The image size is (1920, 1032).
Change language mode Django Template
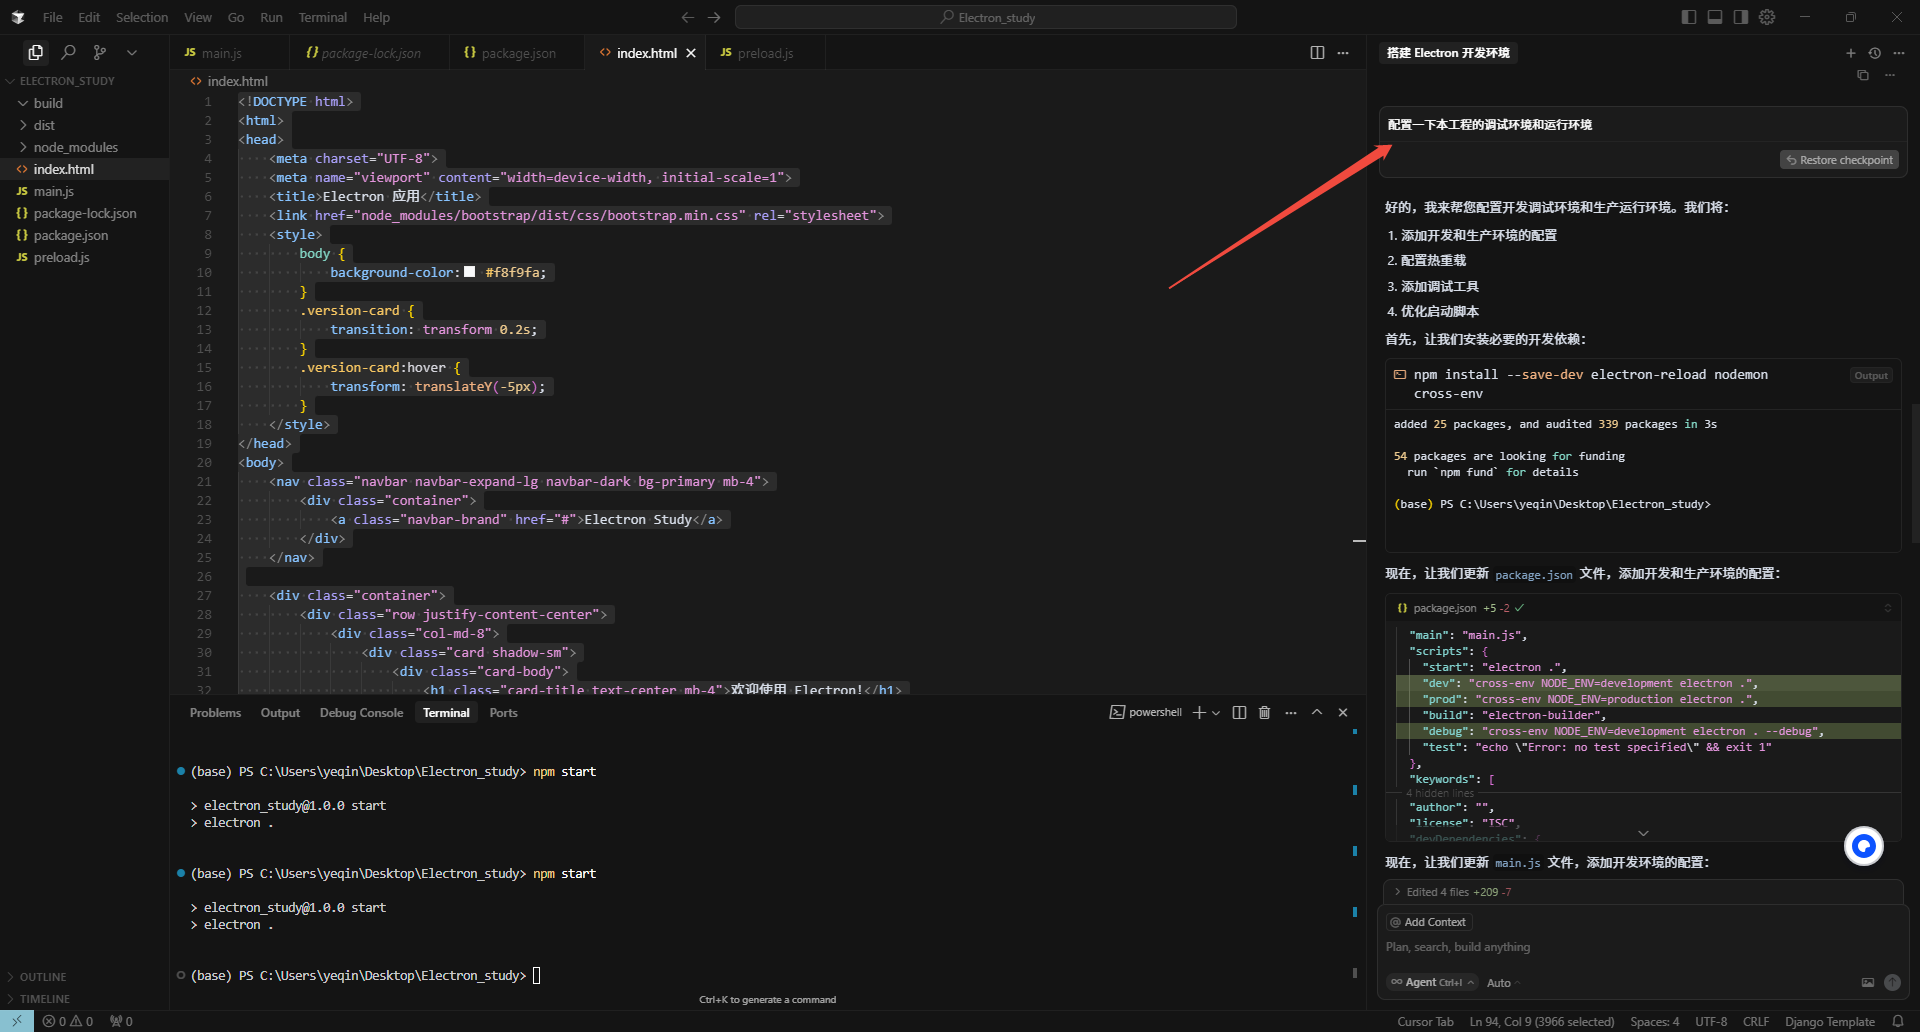tap(1829, 1022)
